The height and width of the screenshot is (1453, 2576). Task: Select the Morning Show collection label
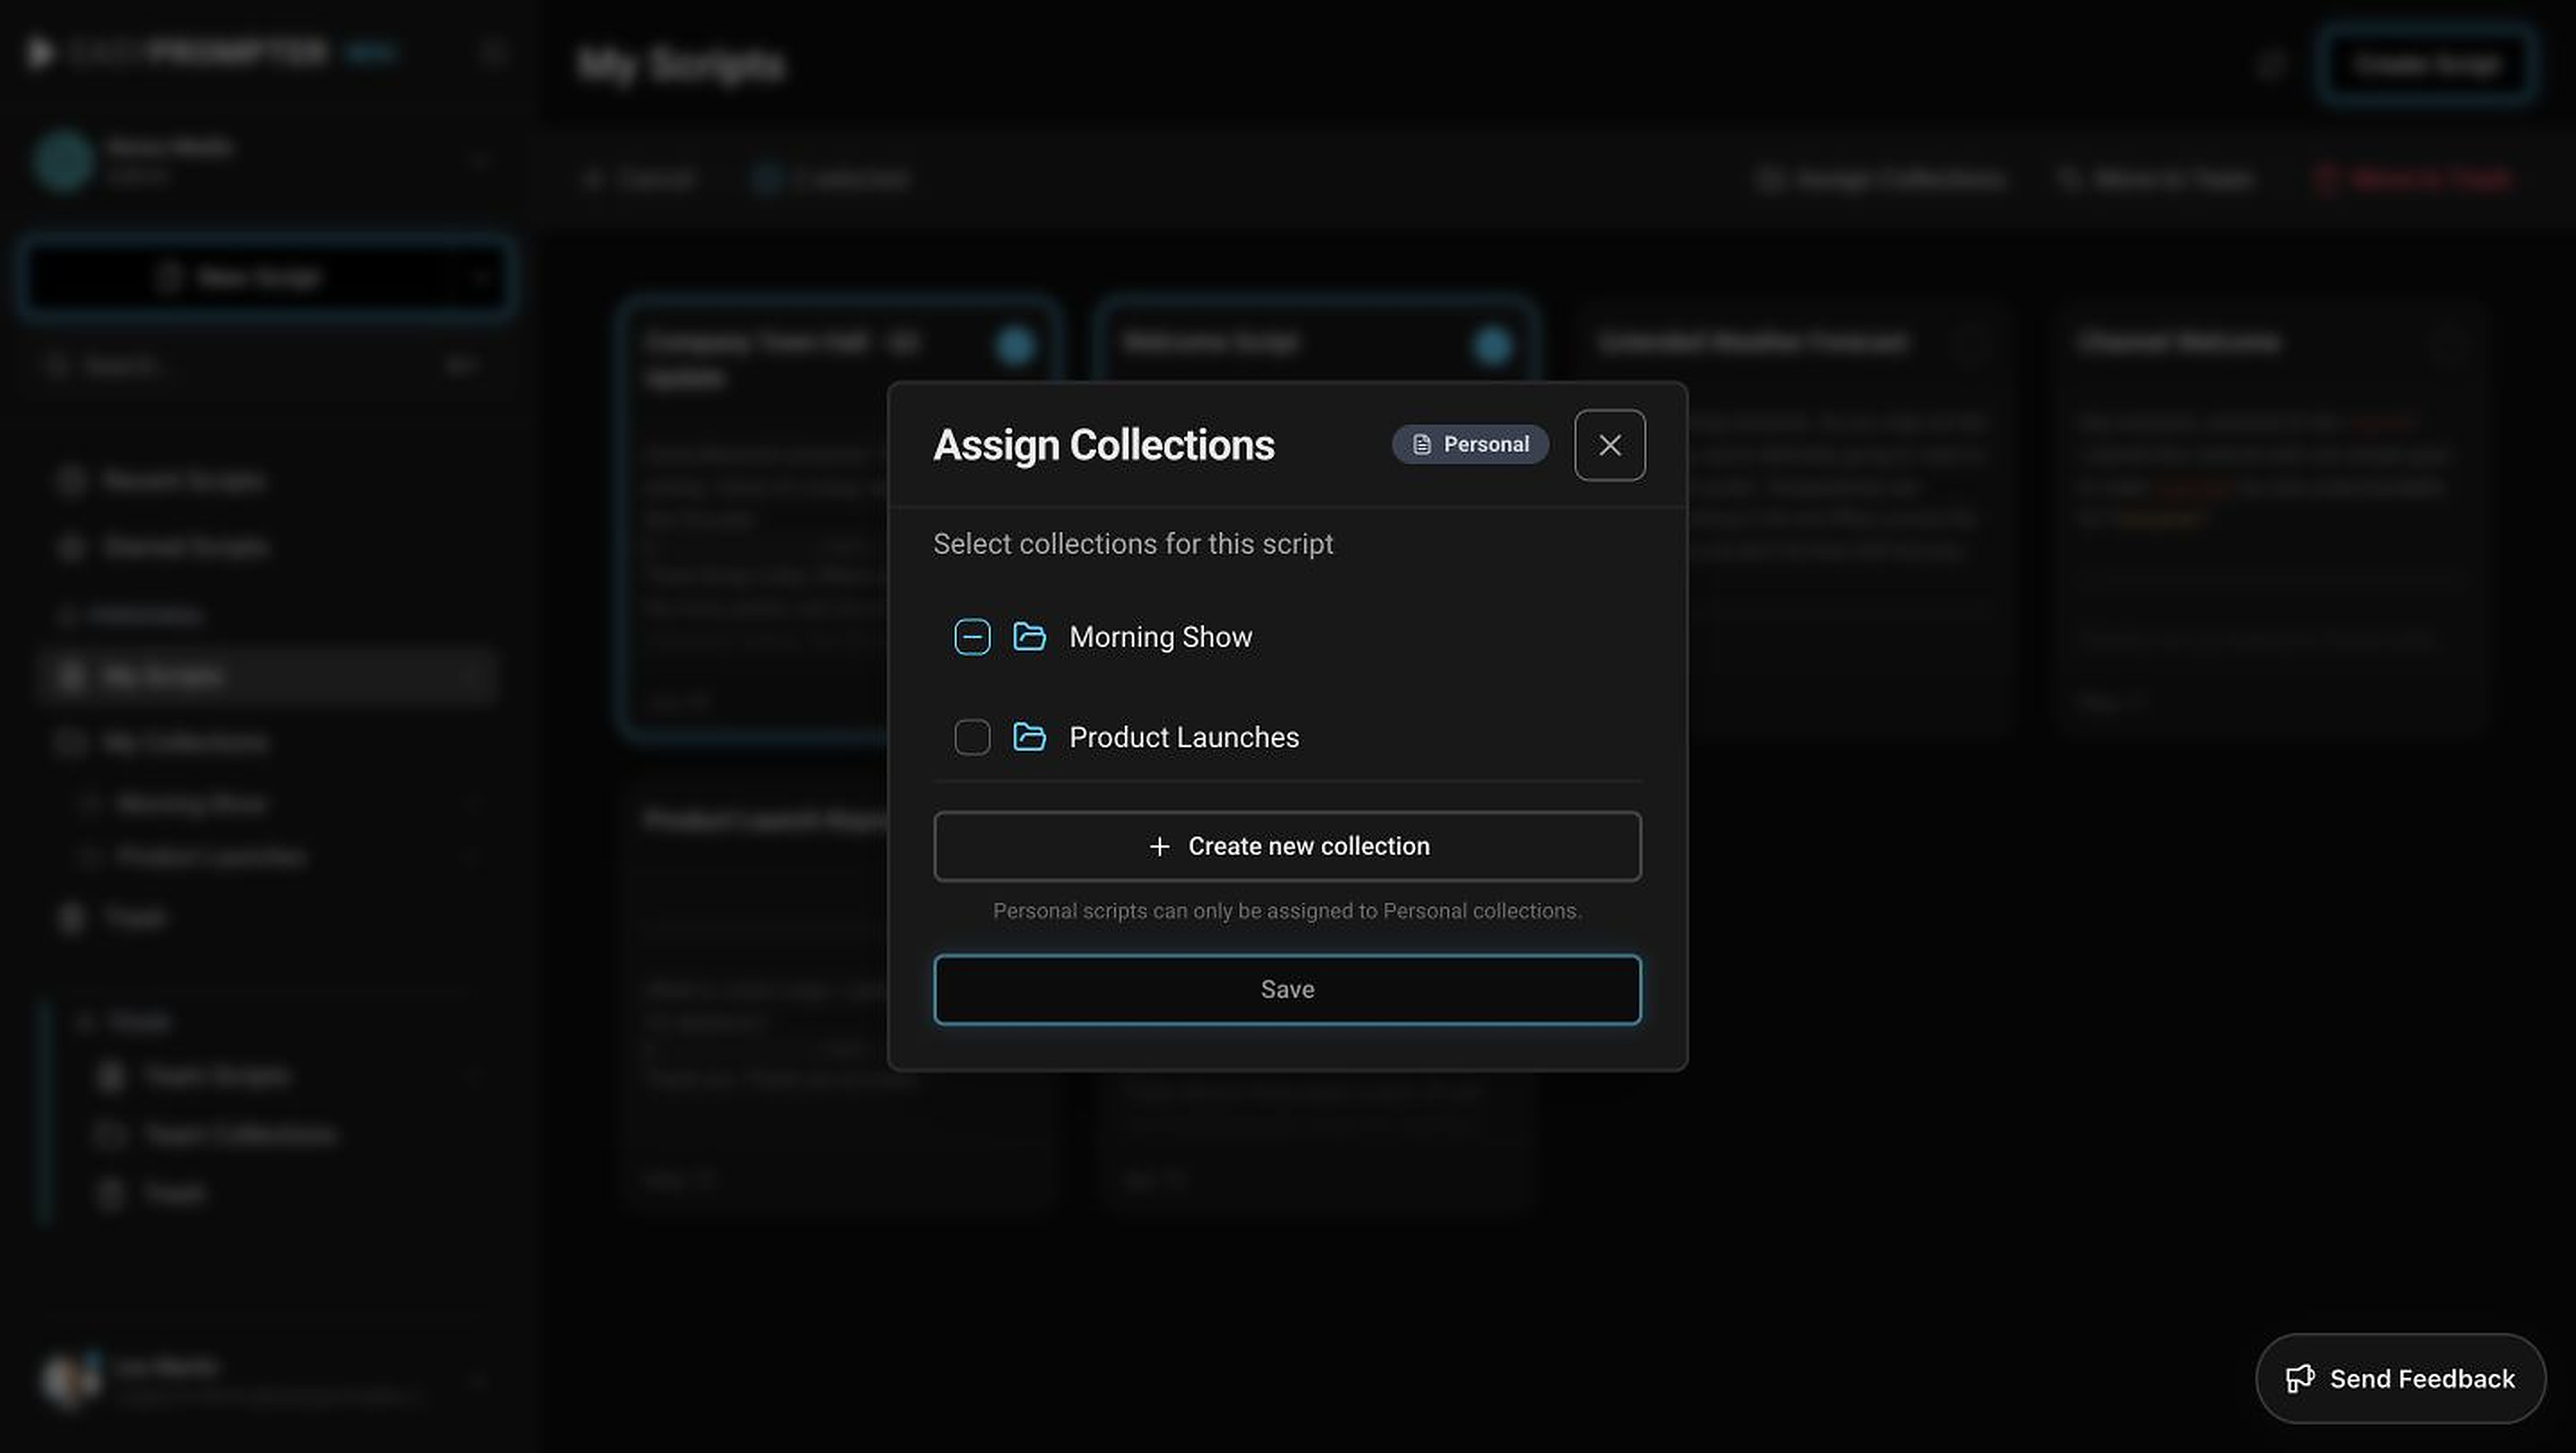[1160, 637]
